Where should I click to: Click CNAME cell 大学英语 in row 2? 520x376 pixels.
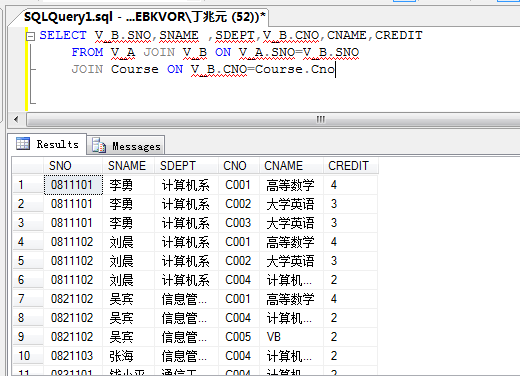(291, 204)
